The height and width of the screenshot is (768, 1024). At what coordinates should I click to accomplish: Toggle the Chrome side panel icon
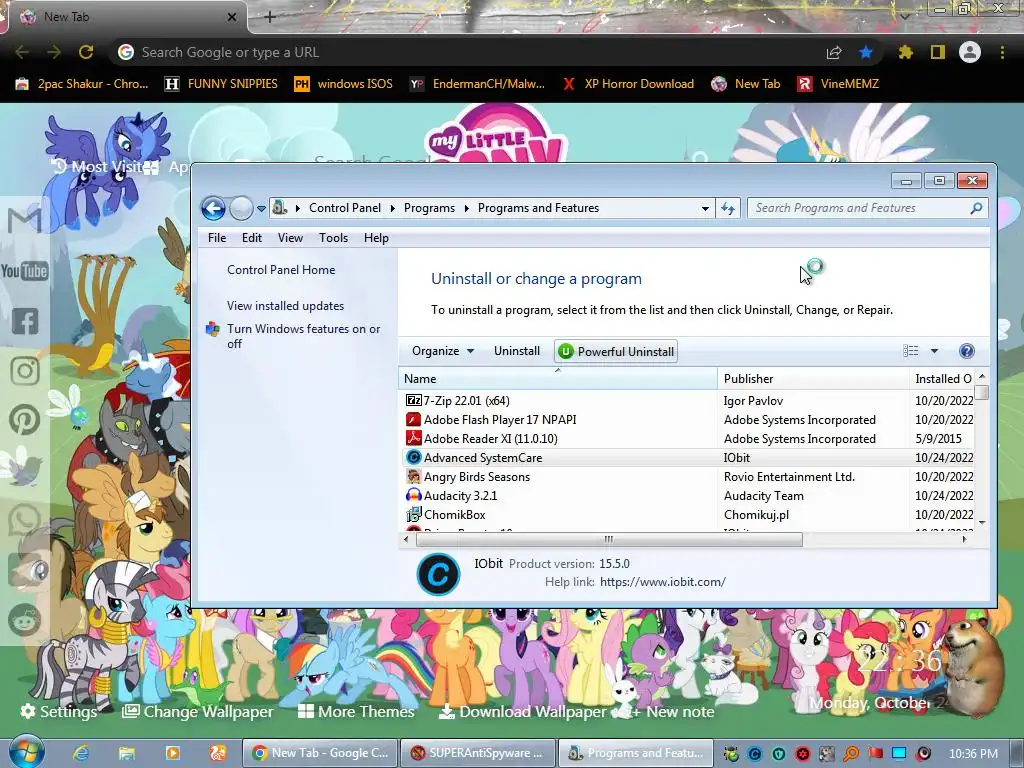tap(938, 52)
